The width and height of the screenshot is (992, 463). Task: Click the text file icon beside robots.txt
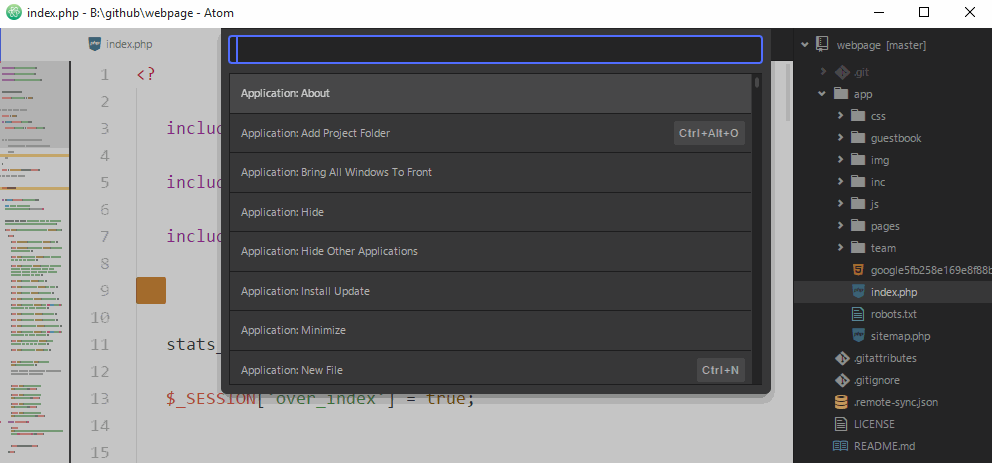tap(858, 314)
